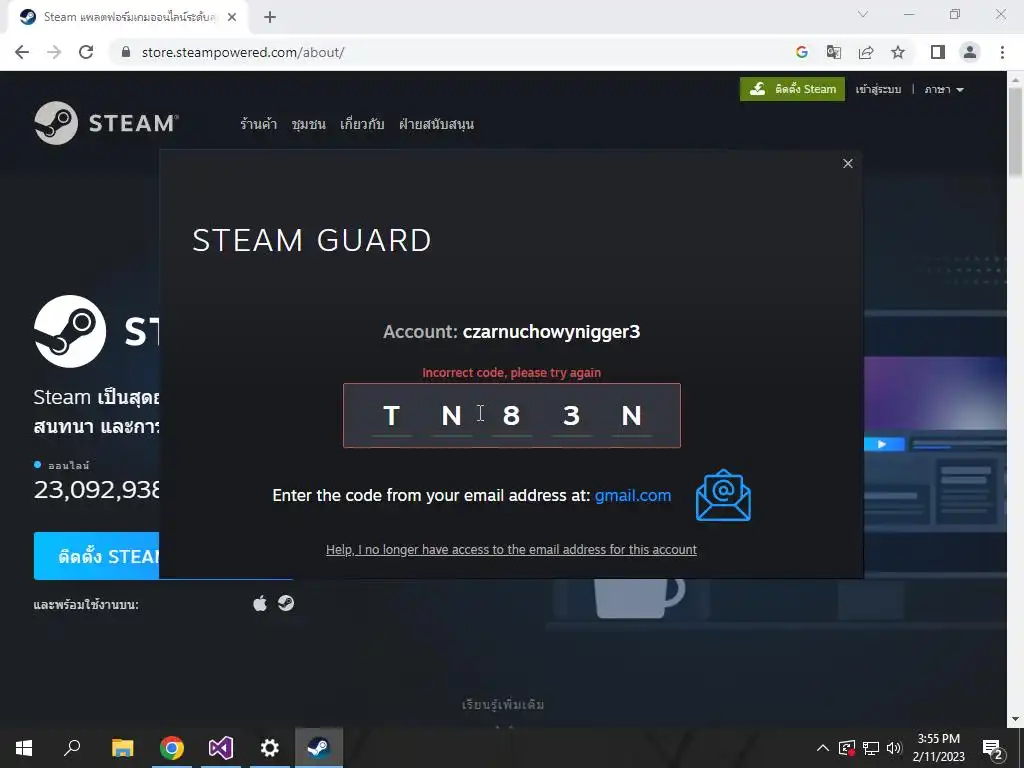This screenshot has width=1024, height=768.
Task: View site info via the lock icon
Action: point(126,52)
